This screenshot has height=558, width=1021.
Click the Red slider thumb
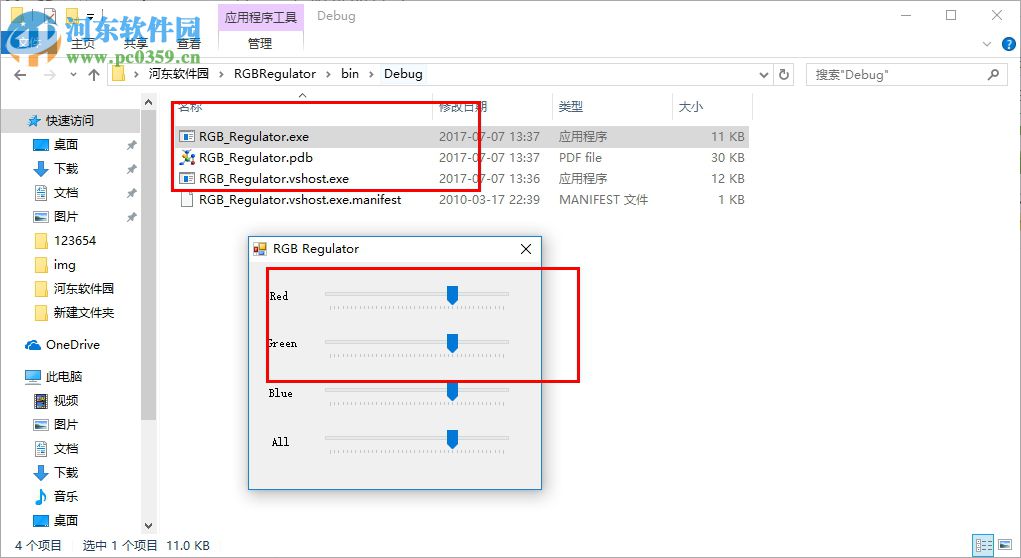(x=452, y=295)
